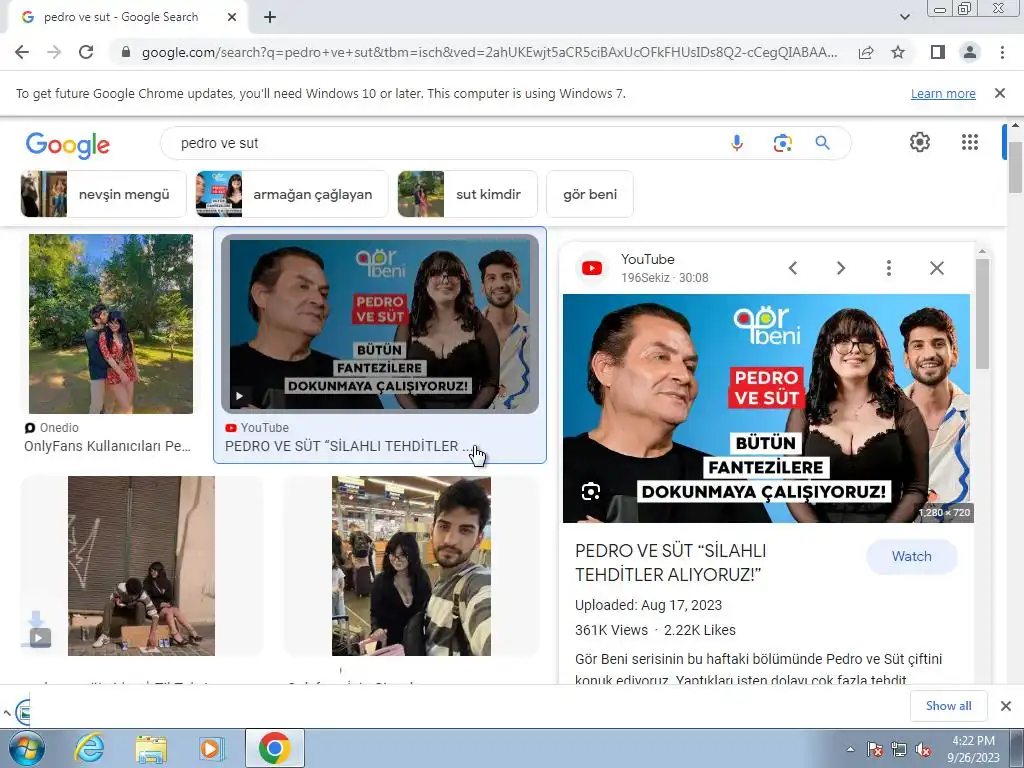The height and width of the screenshot is (768, 1024).
Task: Show next image in preview panel
Action: point(840,268)
